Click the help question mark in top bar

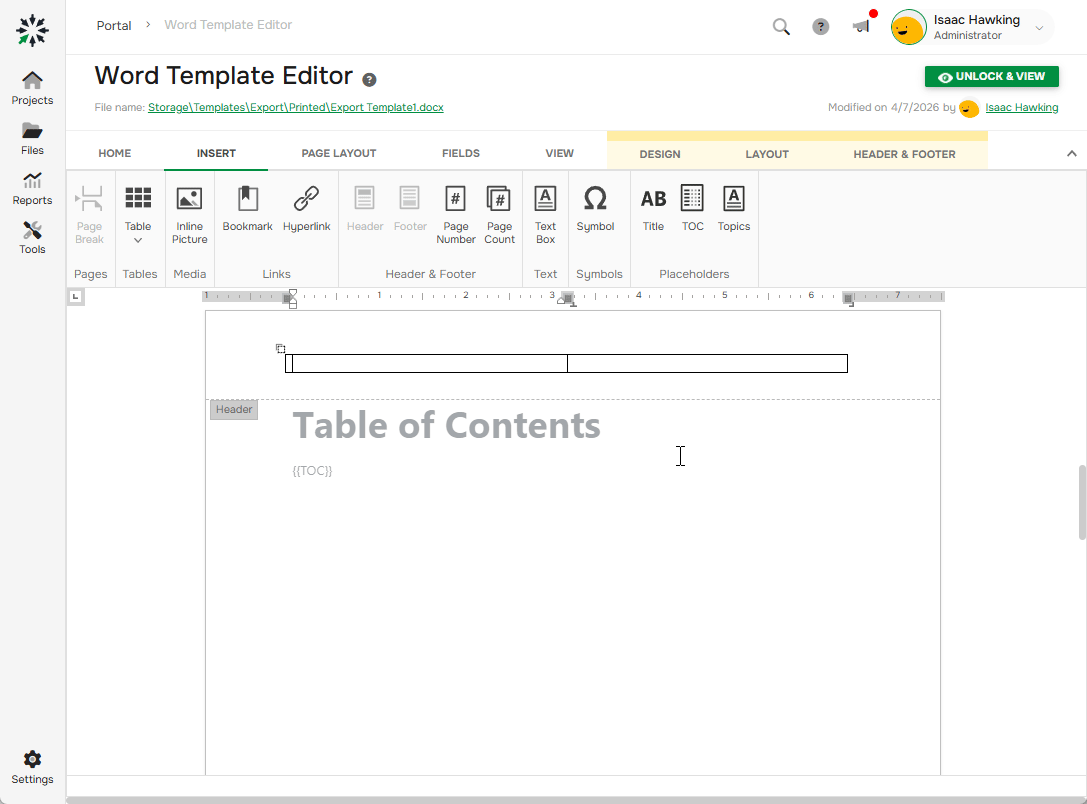[821, 27]
